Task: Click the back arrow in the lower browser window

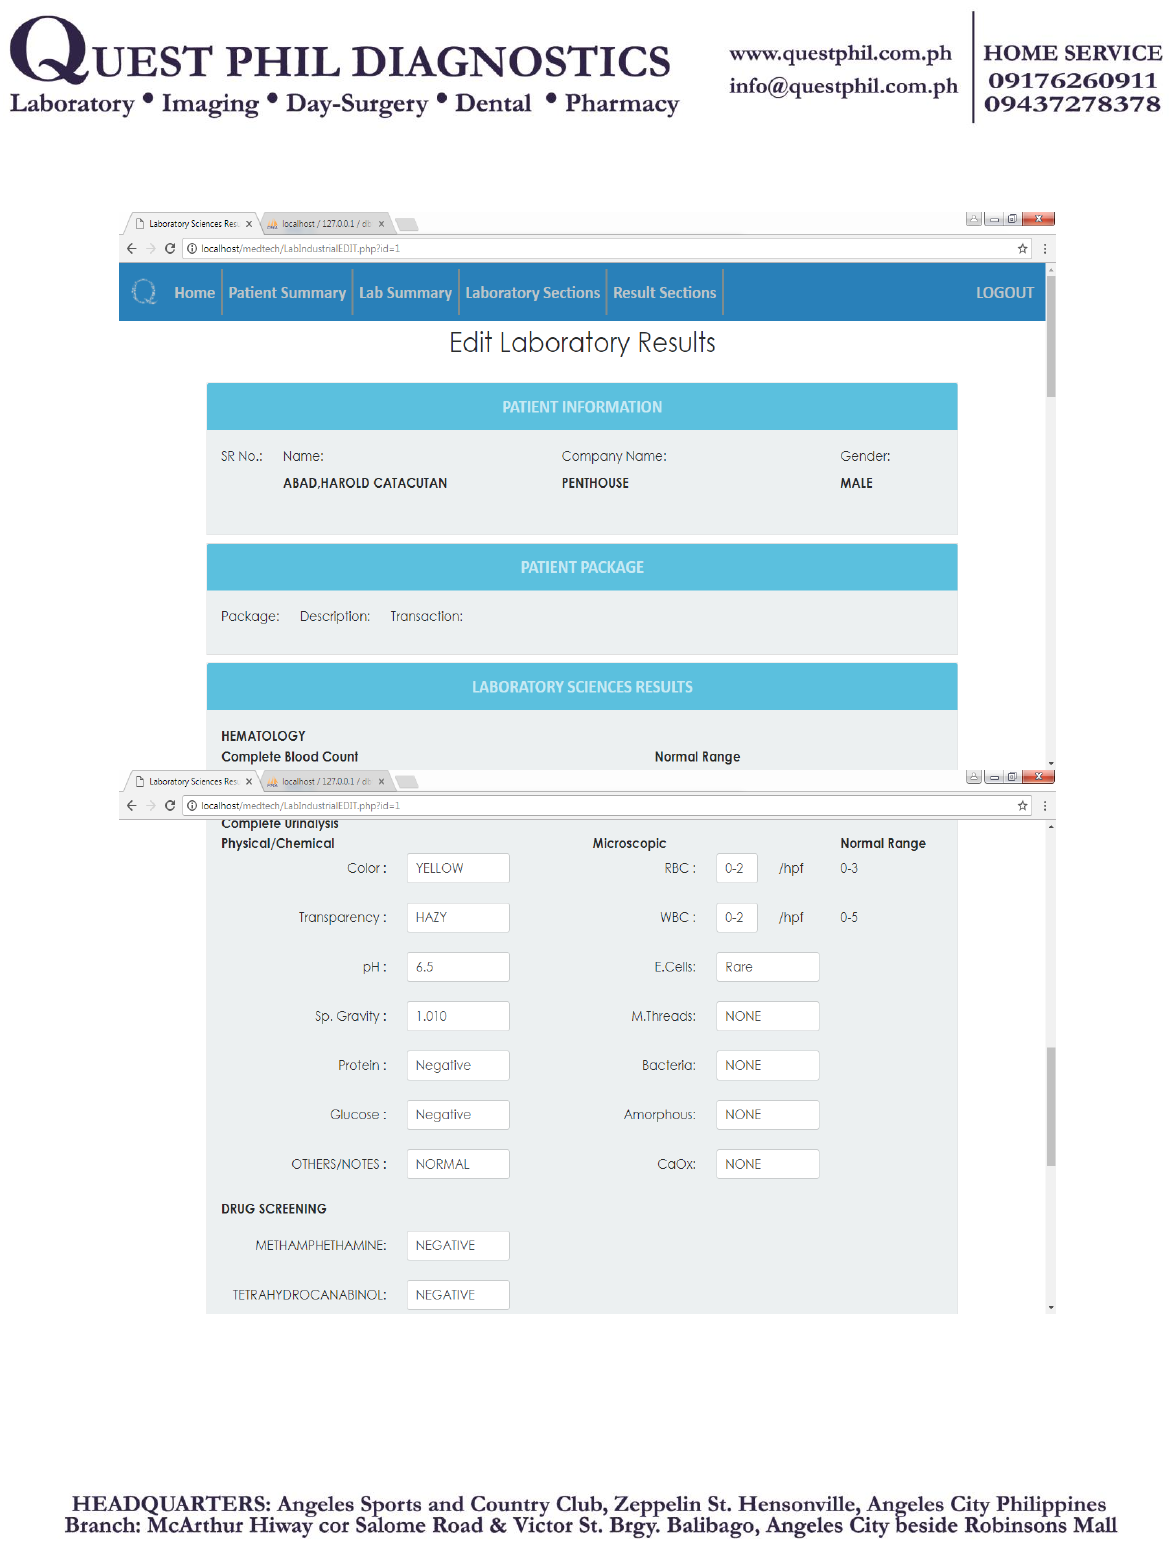Action: 131,806
